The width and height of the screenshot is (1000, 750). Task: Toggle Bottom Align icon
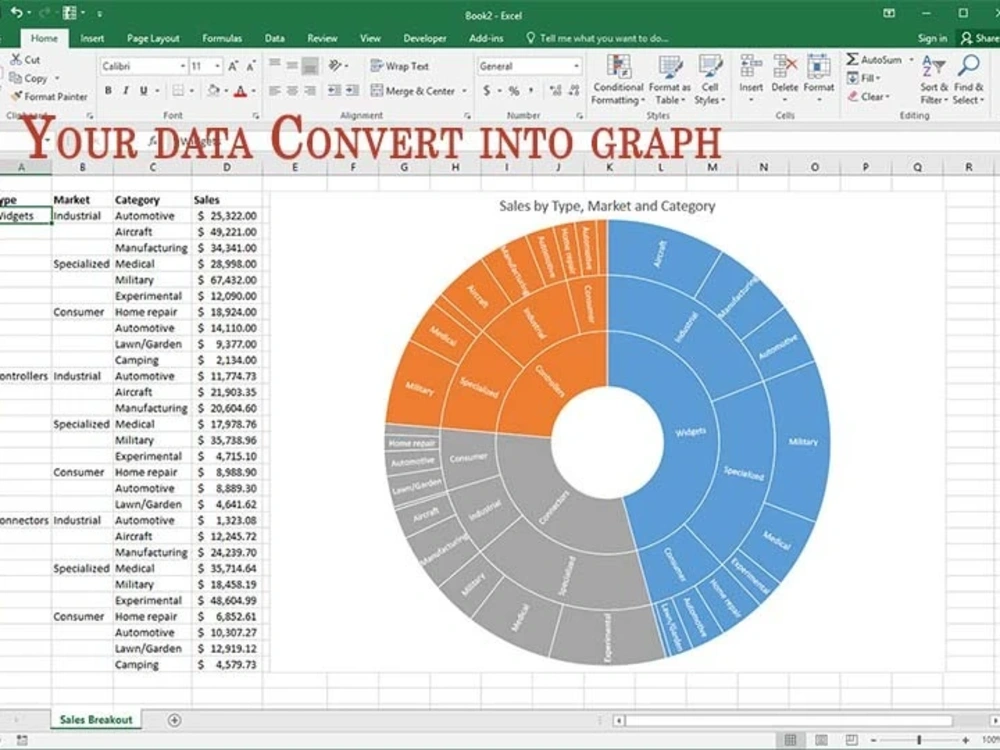point(310,65)
